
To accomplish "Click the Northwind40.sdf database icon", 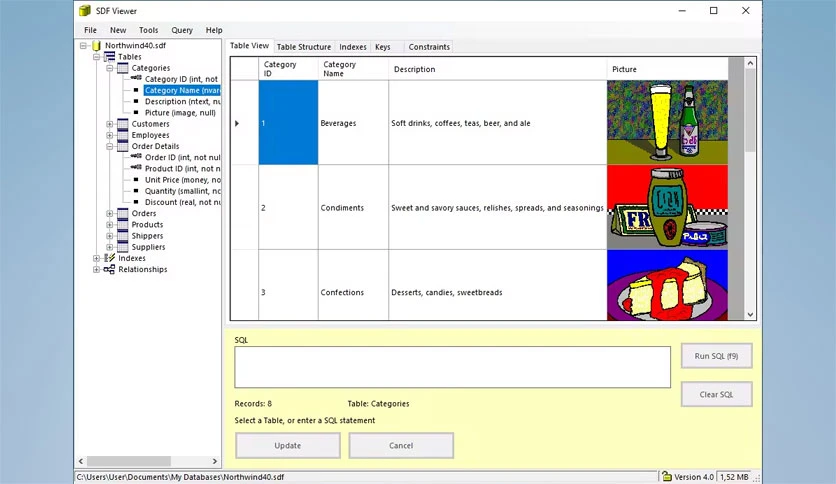I will click(97, 45).
